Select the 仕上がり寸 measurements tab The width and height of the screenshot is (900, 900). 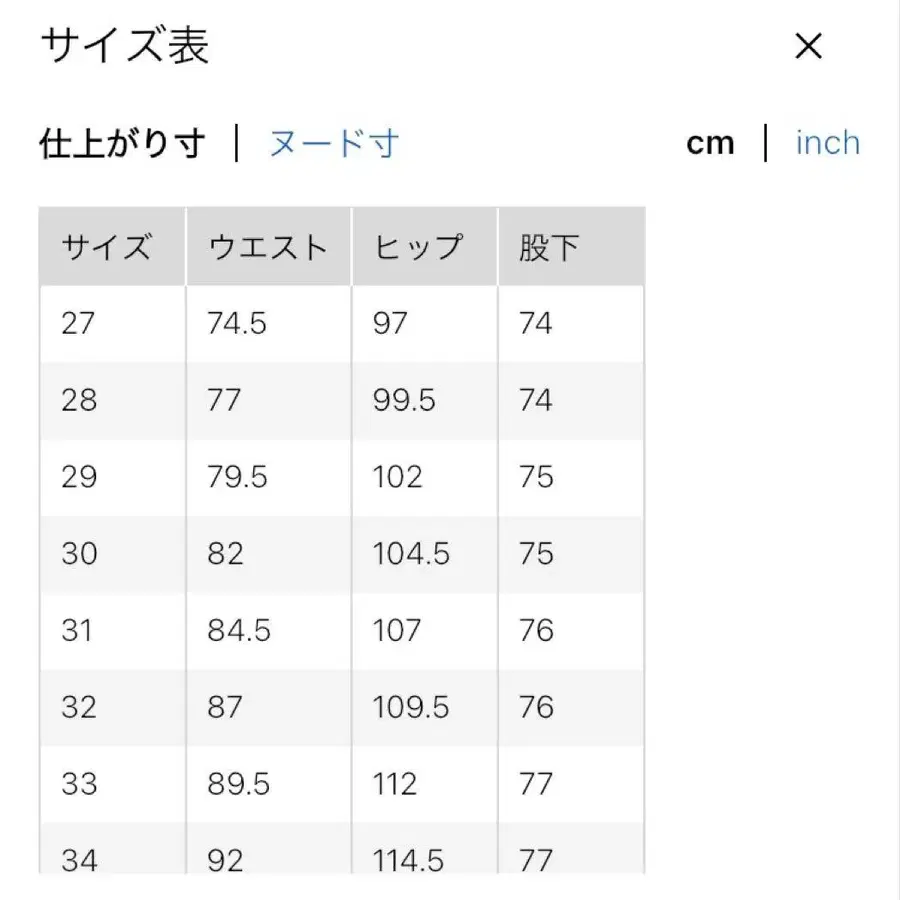120,143
